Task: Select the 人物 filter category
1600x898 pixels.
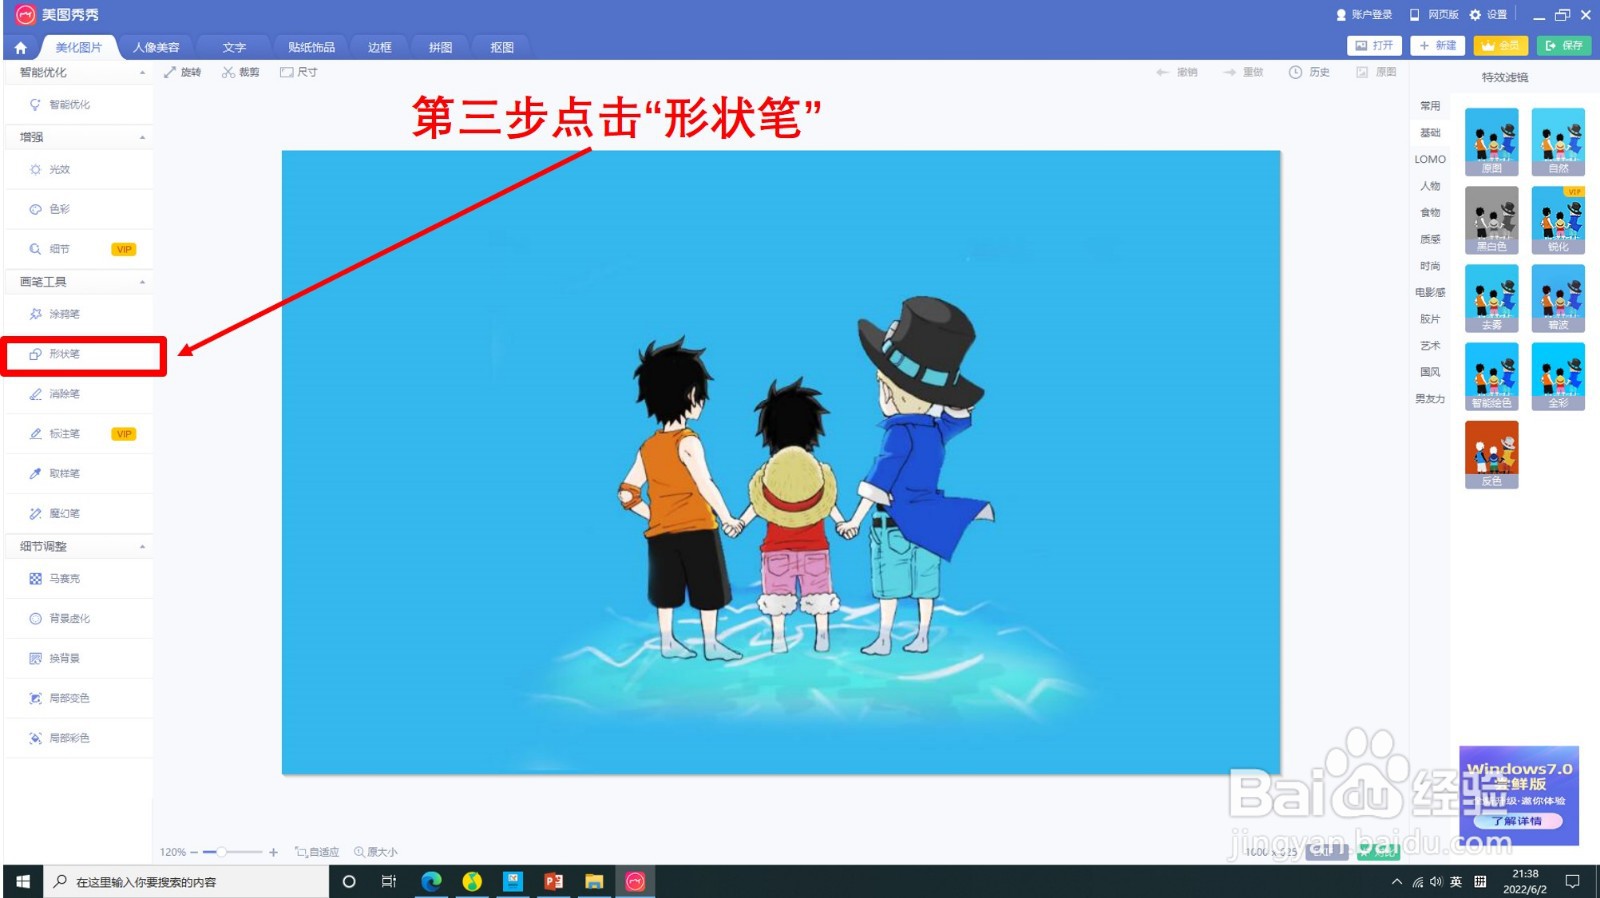Action: (x=1430, y=186)
